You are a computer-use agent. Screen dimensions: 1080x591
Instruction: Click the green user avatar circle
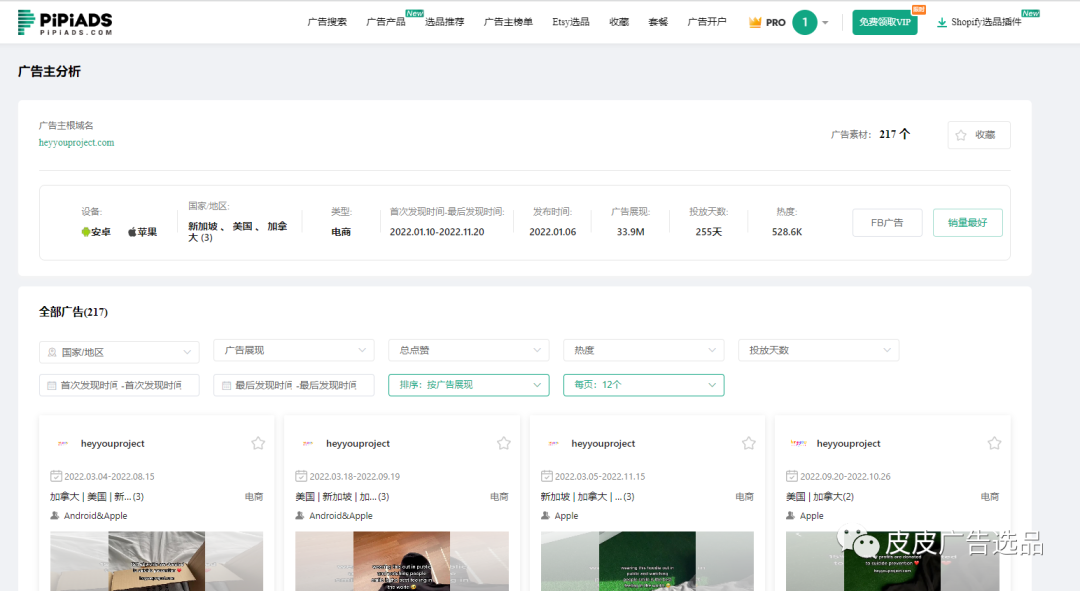click(804, 22)
